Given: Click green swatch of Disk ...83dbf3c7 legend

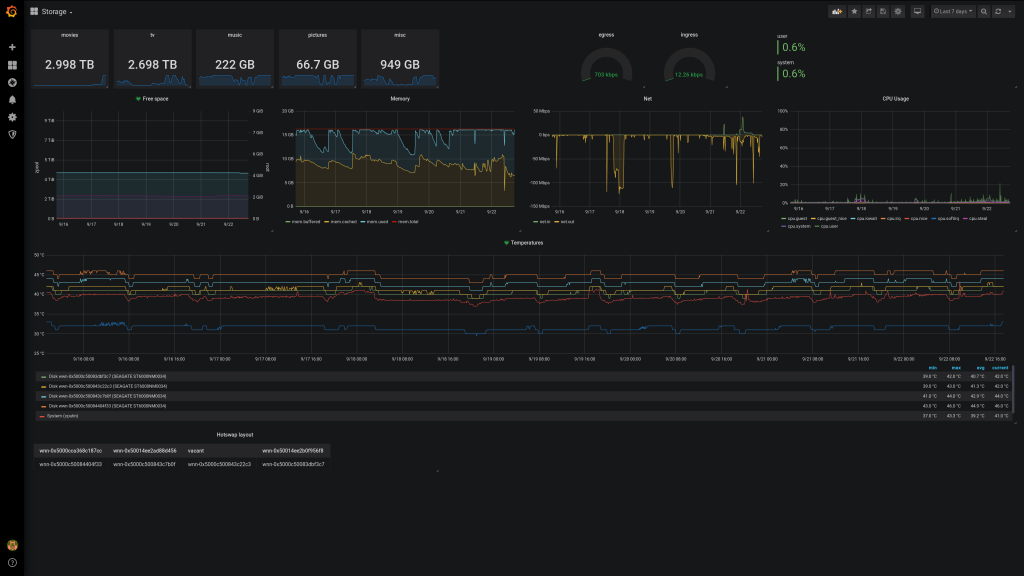Looking at the screenshot, I should tap(43, 377).
